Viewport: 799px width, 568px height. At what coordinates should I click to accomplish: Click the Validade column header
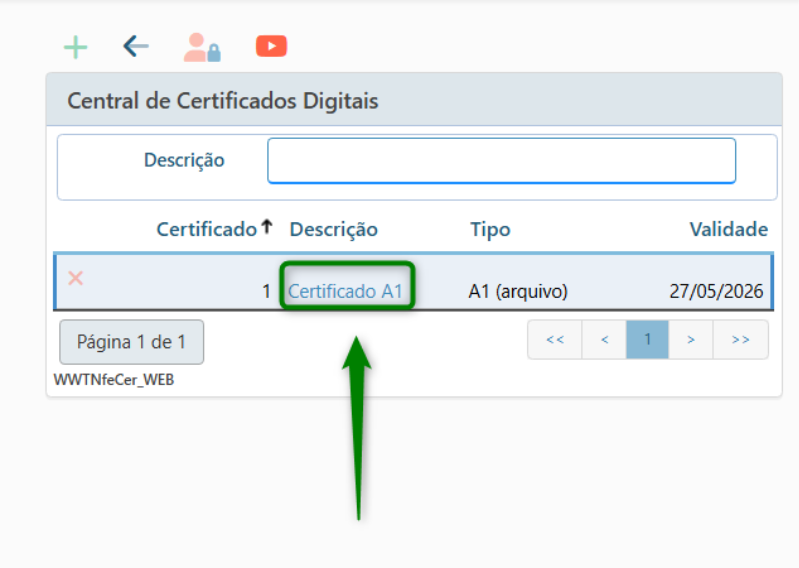(x=728, y=229)
